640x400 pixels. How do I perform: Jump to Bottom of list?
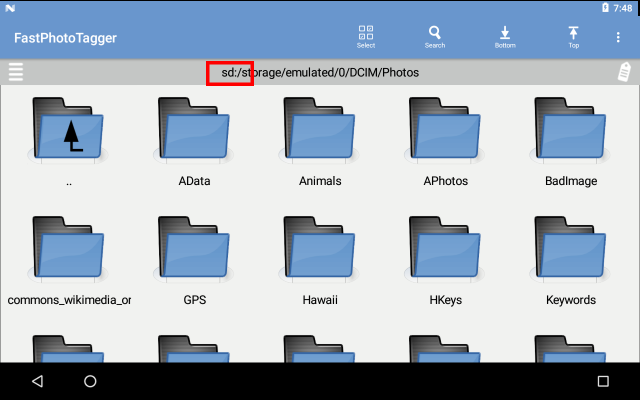coord(505,37)
